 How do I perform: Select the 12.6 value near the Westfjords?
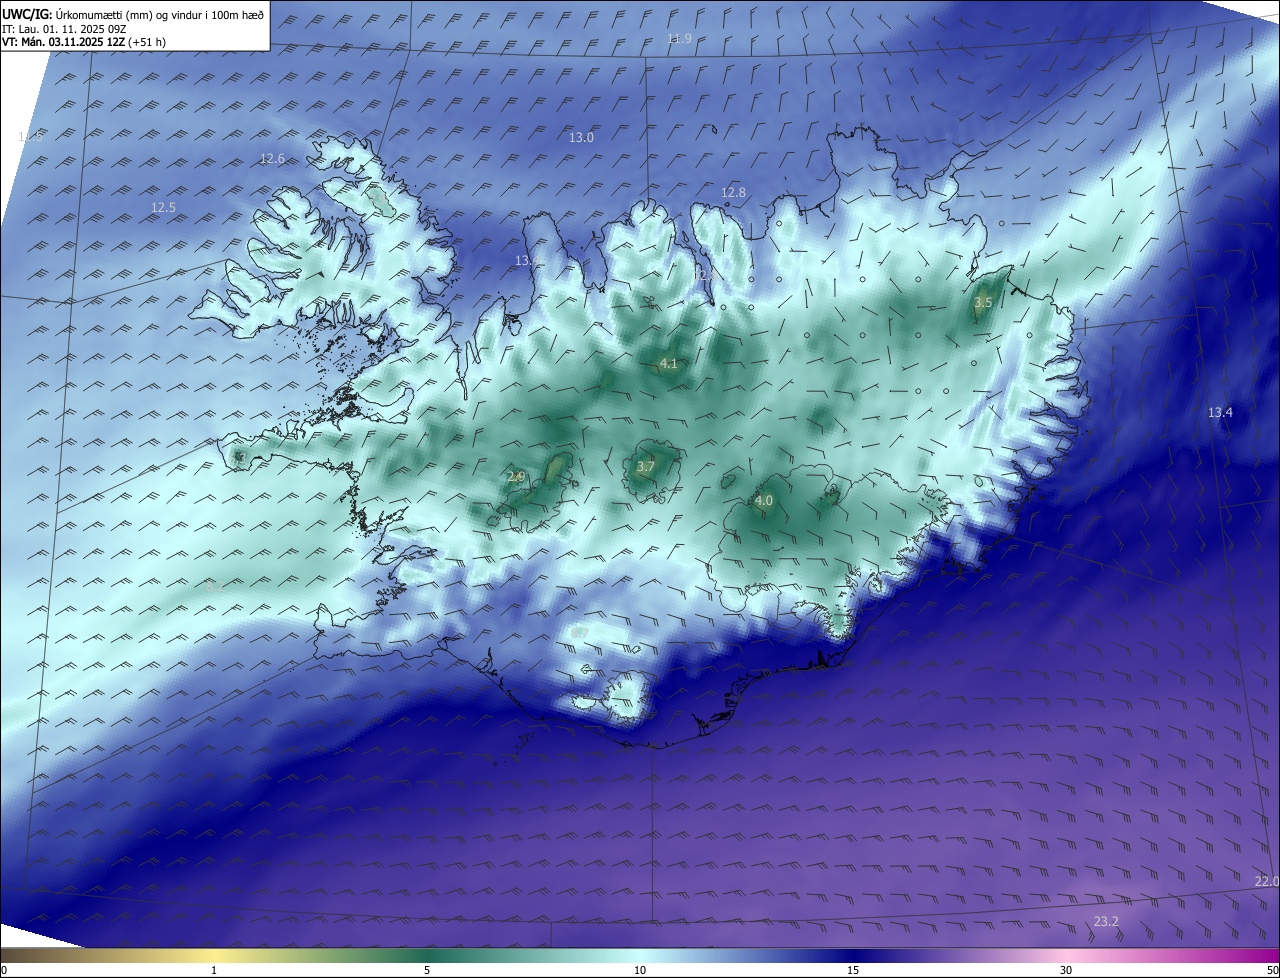pos(272,158)
